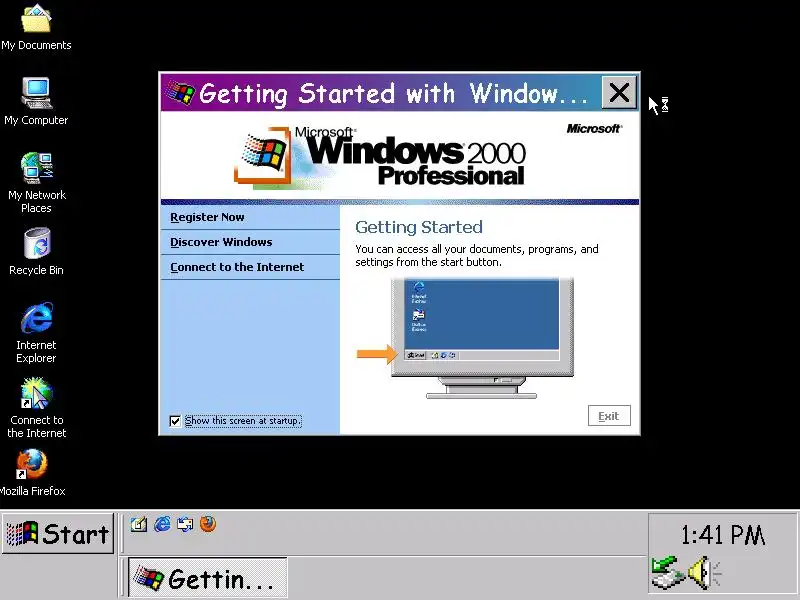The width and height of the screenshot is (800, 600).
Task: Open the Start menu
Action: (x=58, y=534)
